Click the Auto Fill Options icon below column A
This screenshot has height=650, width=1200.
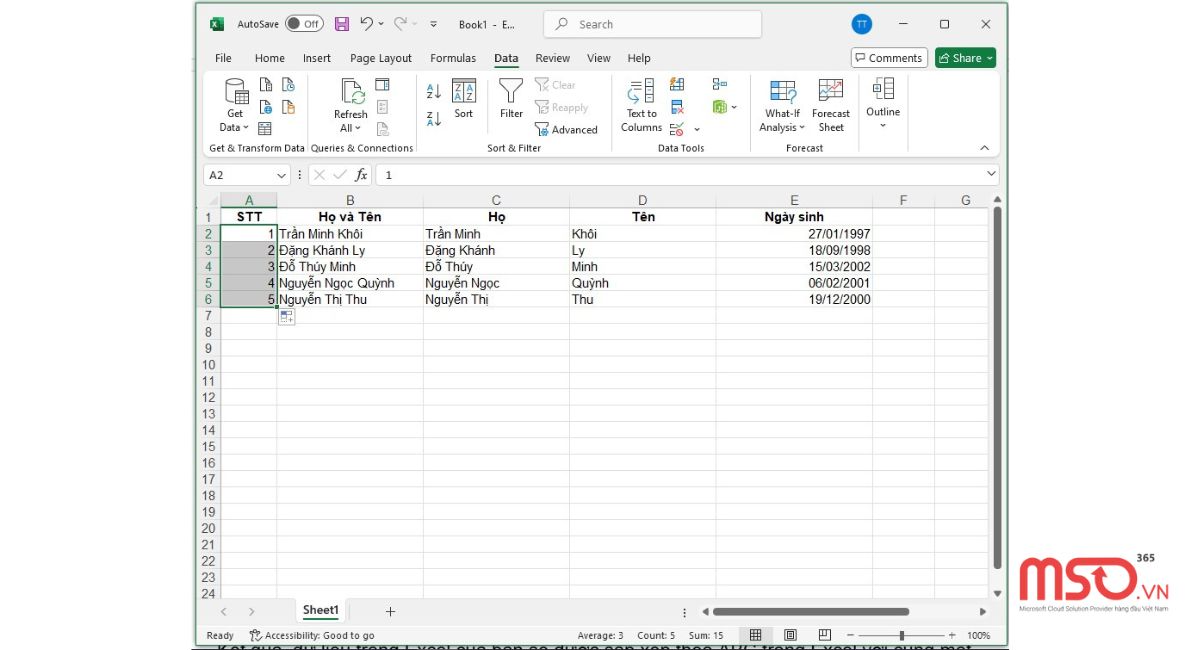[x=286, y=317]
